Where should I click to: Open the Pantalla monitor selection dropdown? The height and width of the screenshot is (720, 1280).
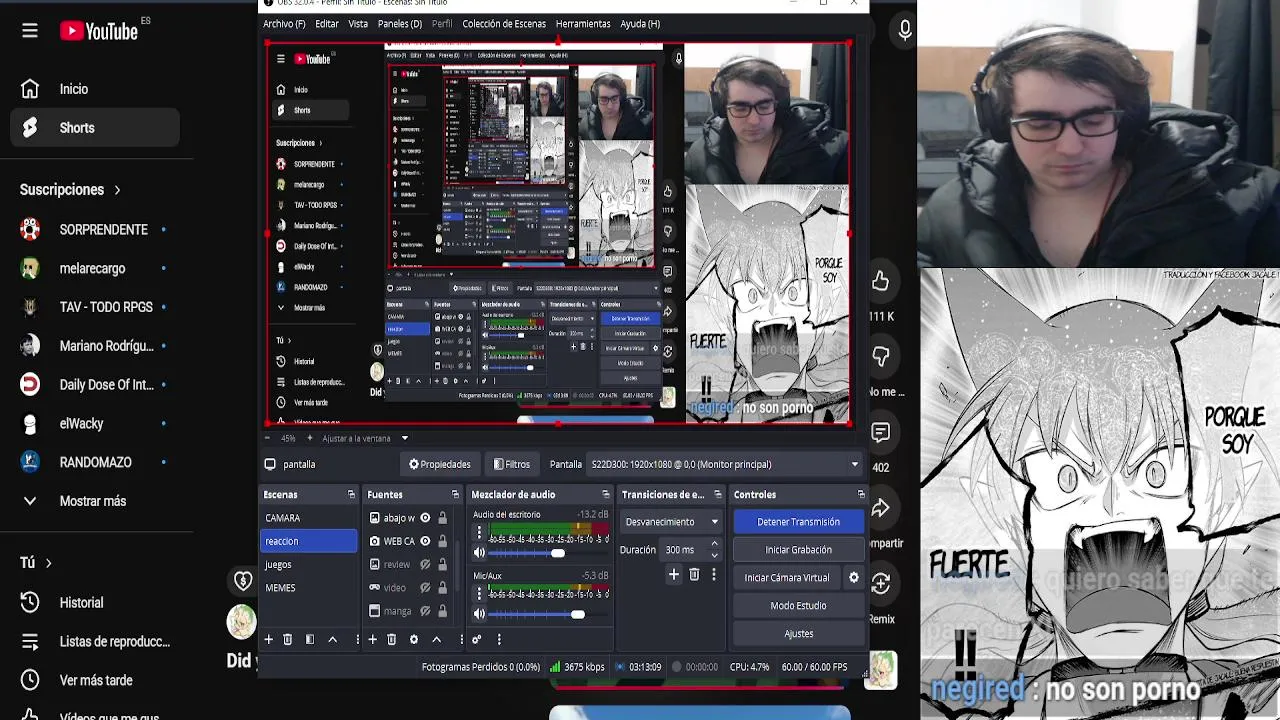tap(725, 464)
